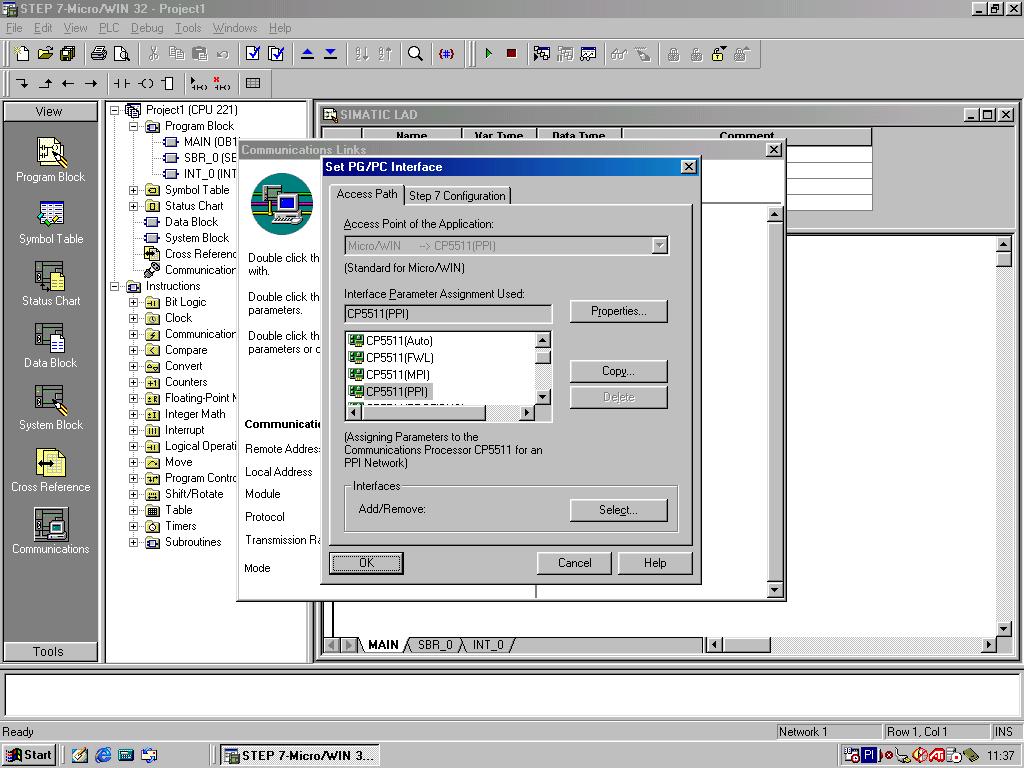Click the Windows Start button
This screenshot has width=1024, height=768.
29,755
